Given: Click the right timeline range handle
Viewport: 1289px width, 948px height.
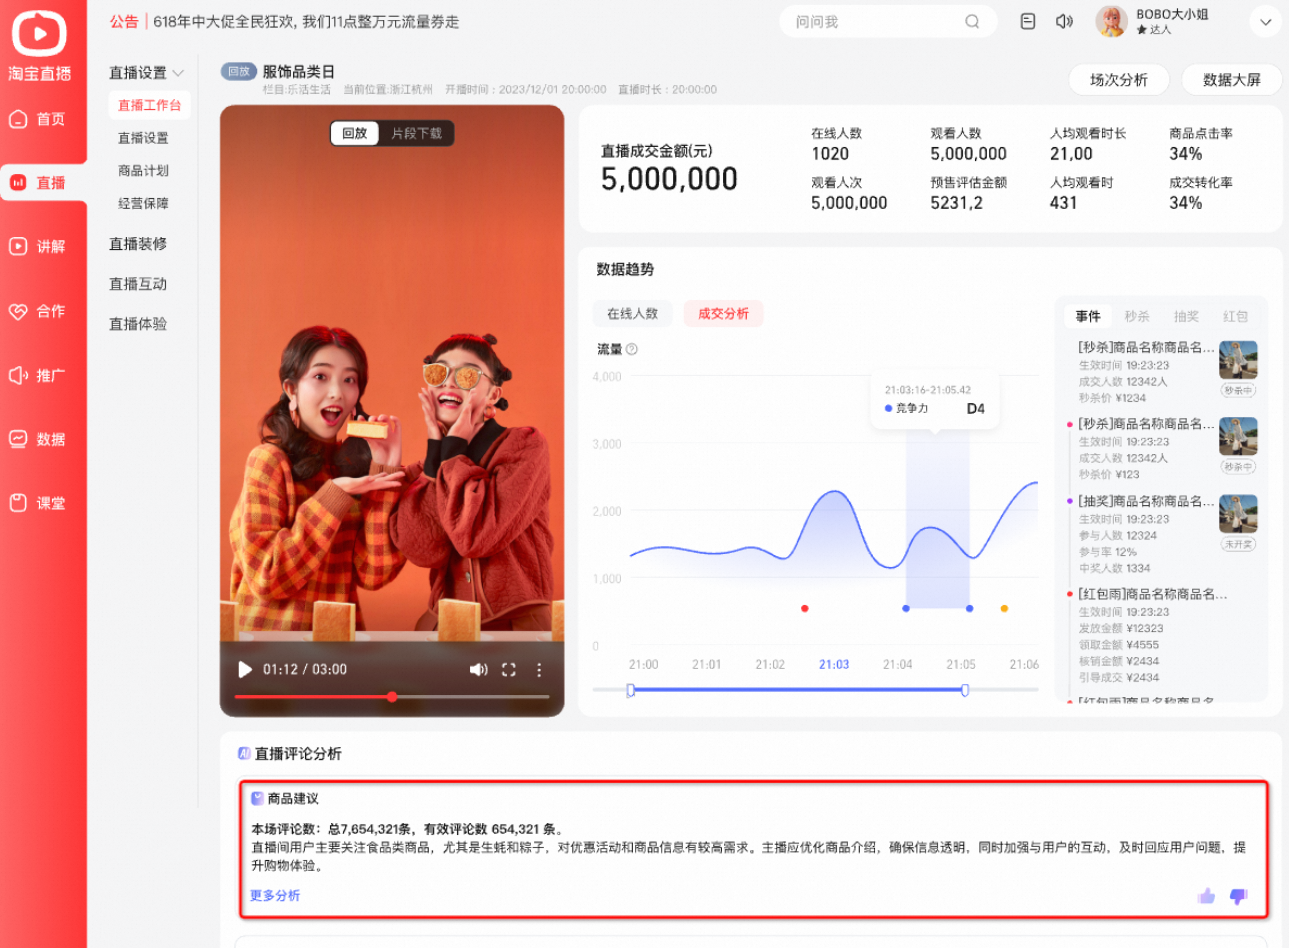Looking at the screenshot, I should [x=964, y=690].
